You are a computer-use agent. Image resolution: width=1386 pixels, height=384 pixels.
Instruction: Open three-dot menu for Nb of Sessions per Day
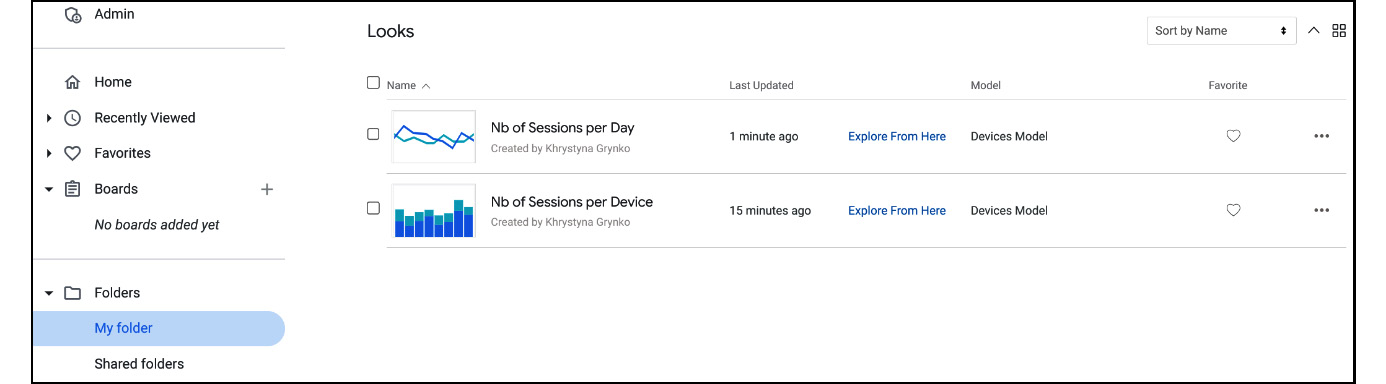1321,136
